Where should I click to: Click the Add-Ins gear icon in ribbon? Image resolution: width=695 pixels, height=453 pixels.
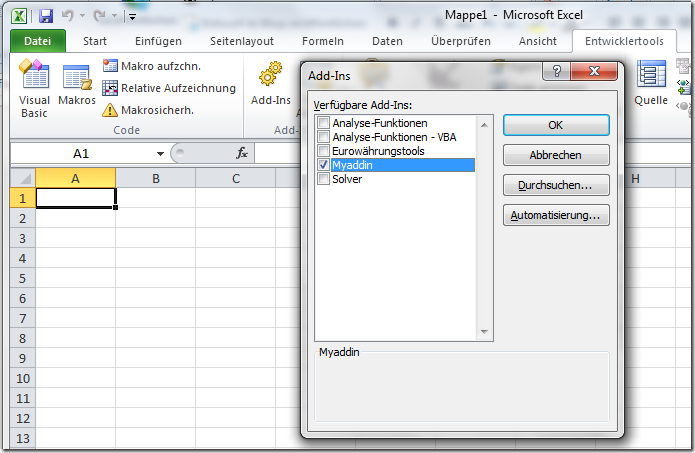tap(271, 74)
